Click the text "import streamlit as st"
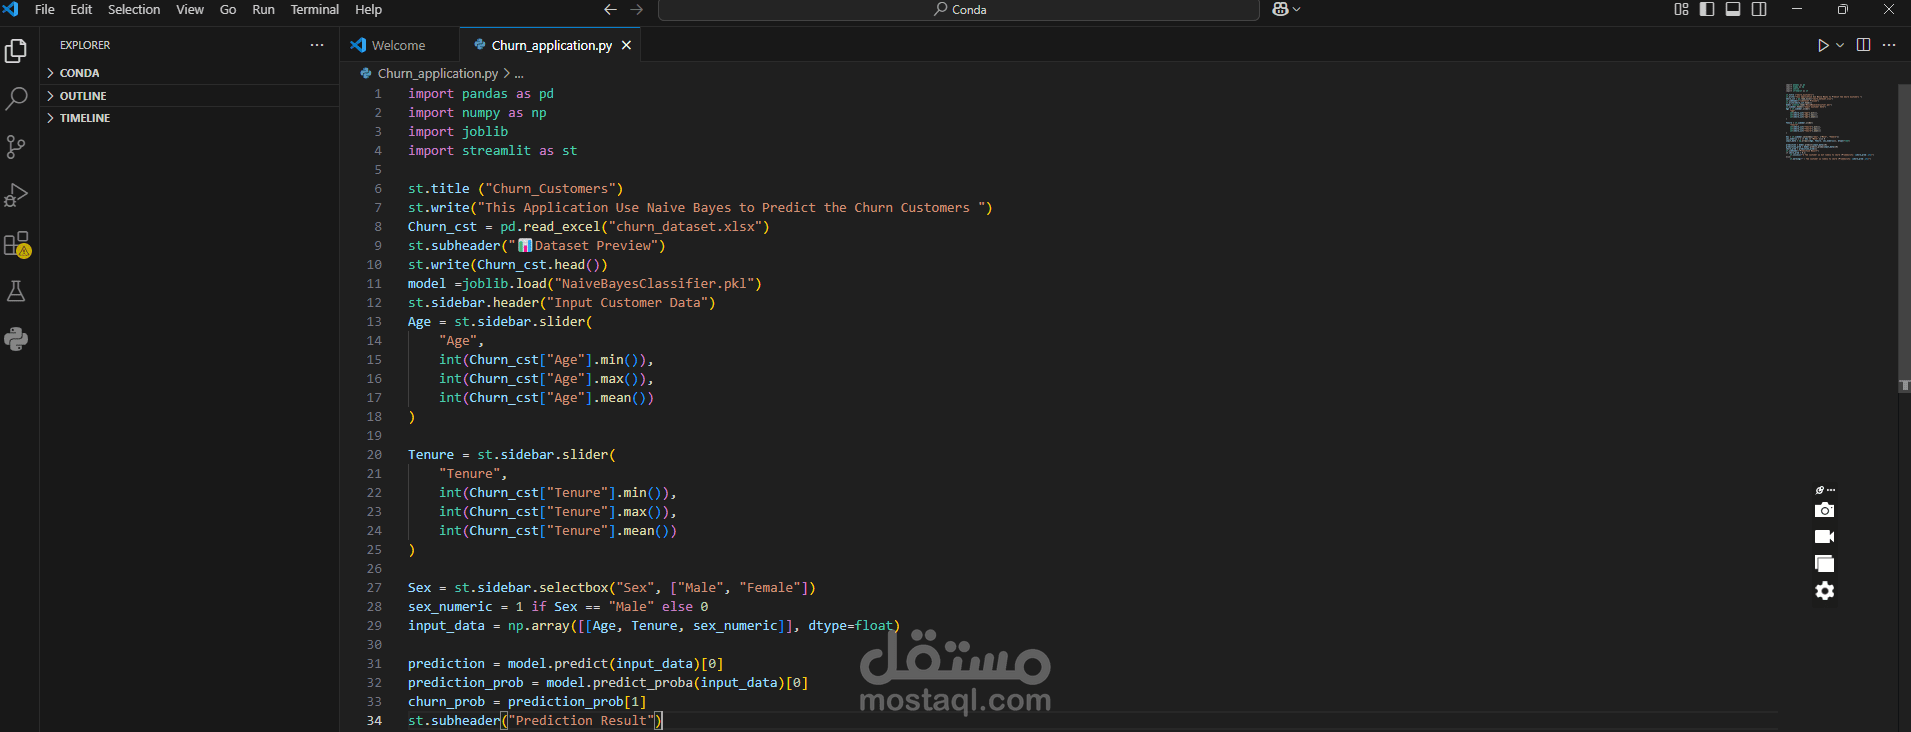 pyautogui.click(x=492, y=151)
